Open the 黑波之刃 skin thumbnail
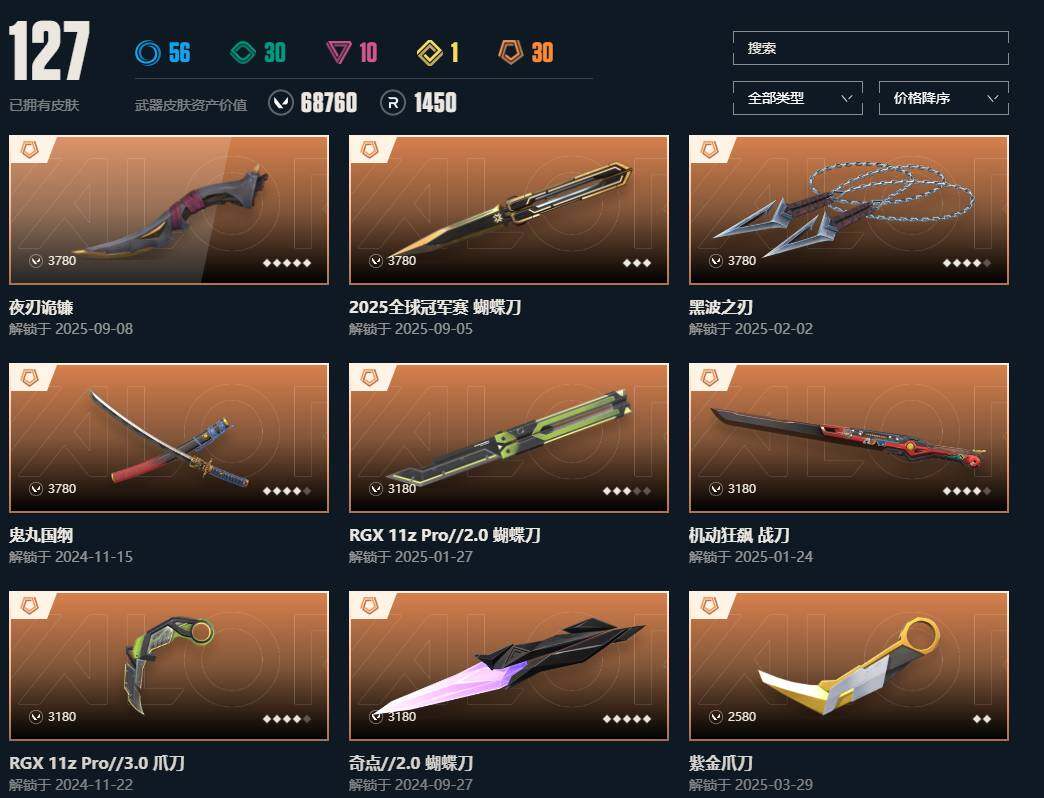 pyautogui.click(x=849, y=210)
